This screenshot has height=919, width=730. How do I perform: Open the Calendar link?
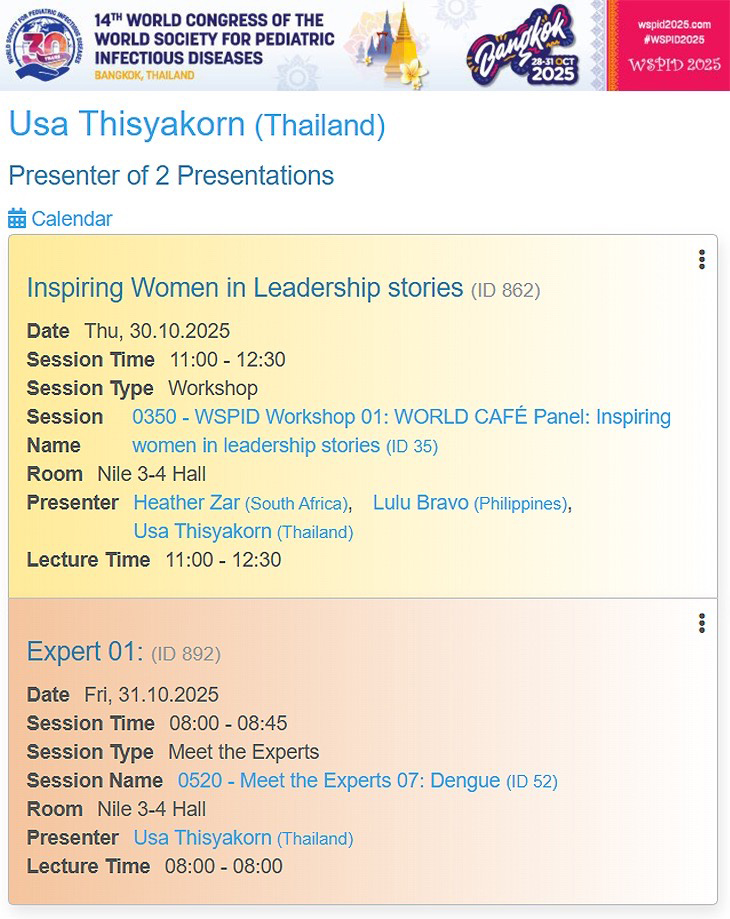[72, 219]
